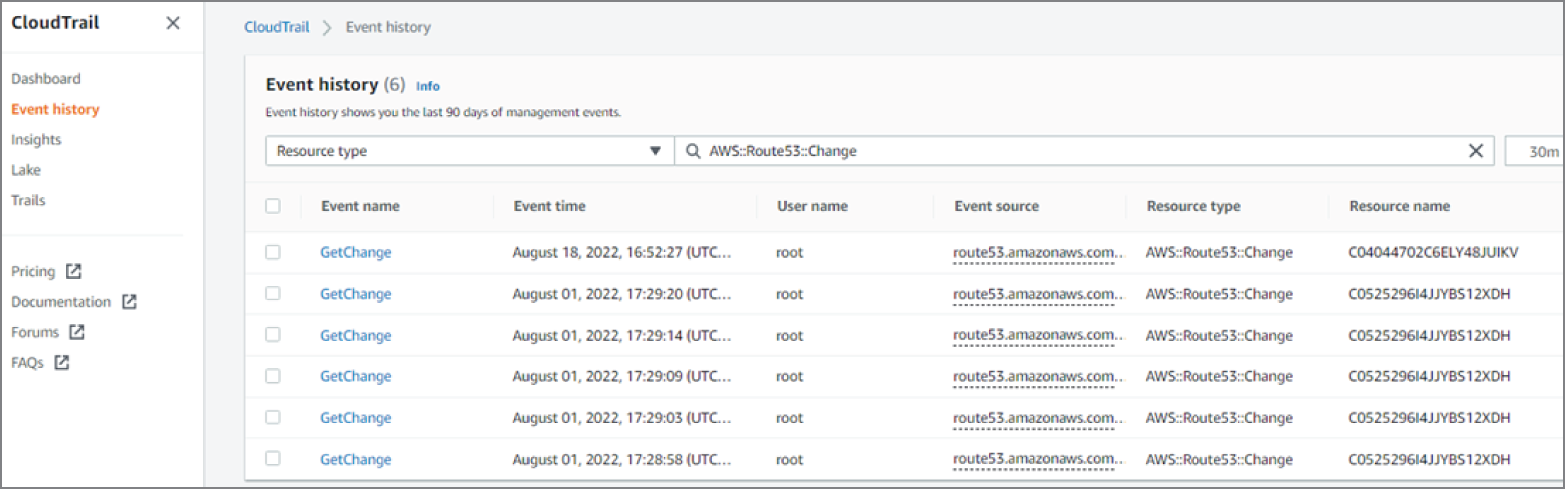This screenshot has height=489, width=1565.
Task: Check the 17:29:09 GetChange event row
Action: [x=273, y=376]
